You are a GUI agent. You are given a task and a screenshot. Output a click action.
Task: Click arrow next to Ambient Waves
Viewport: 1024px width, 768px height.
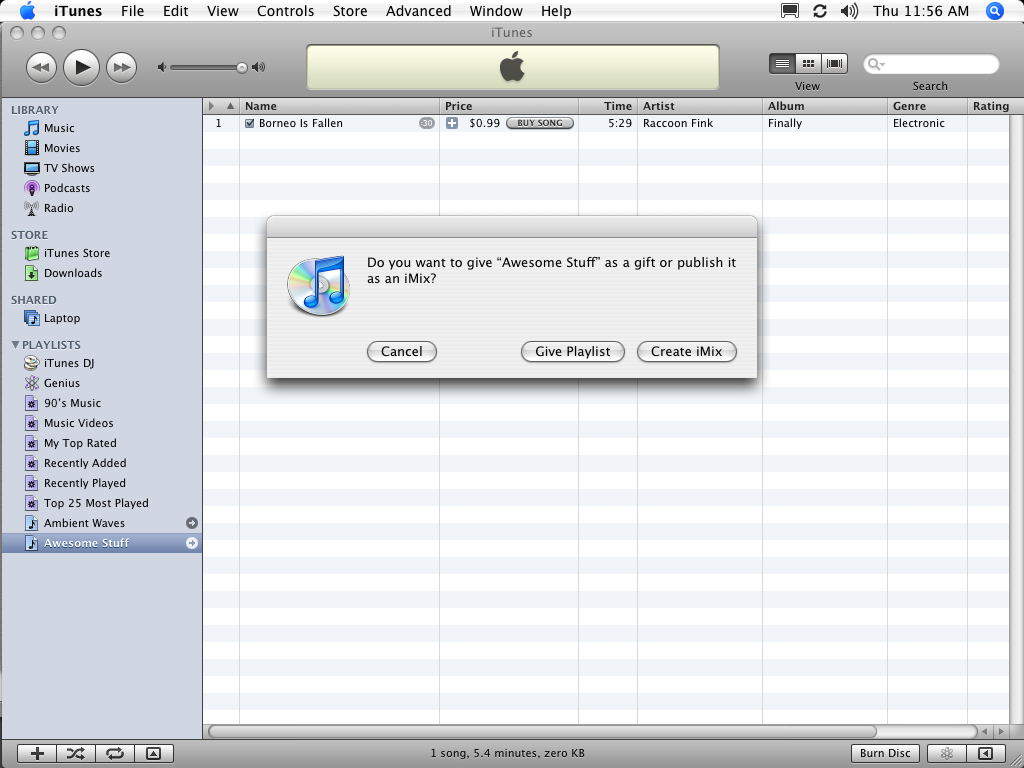tap(191, 523)
